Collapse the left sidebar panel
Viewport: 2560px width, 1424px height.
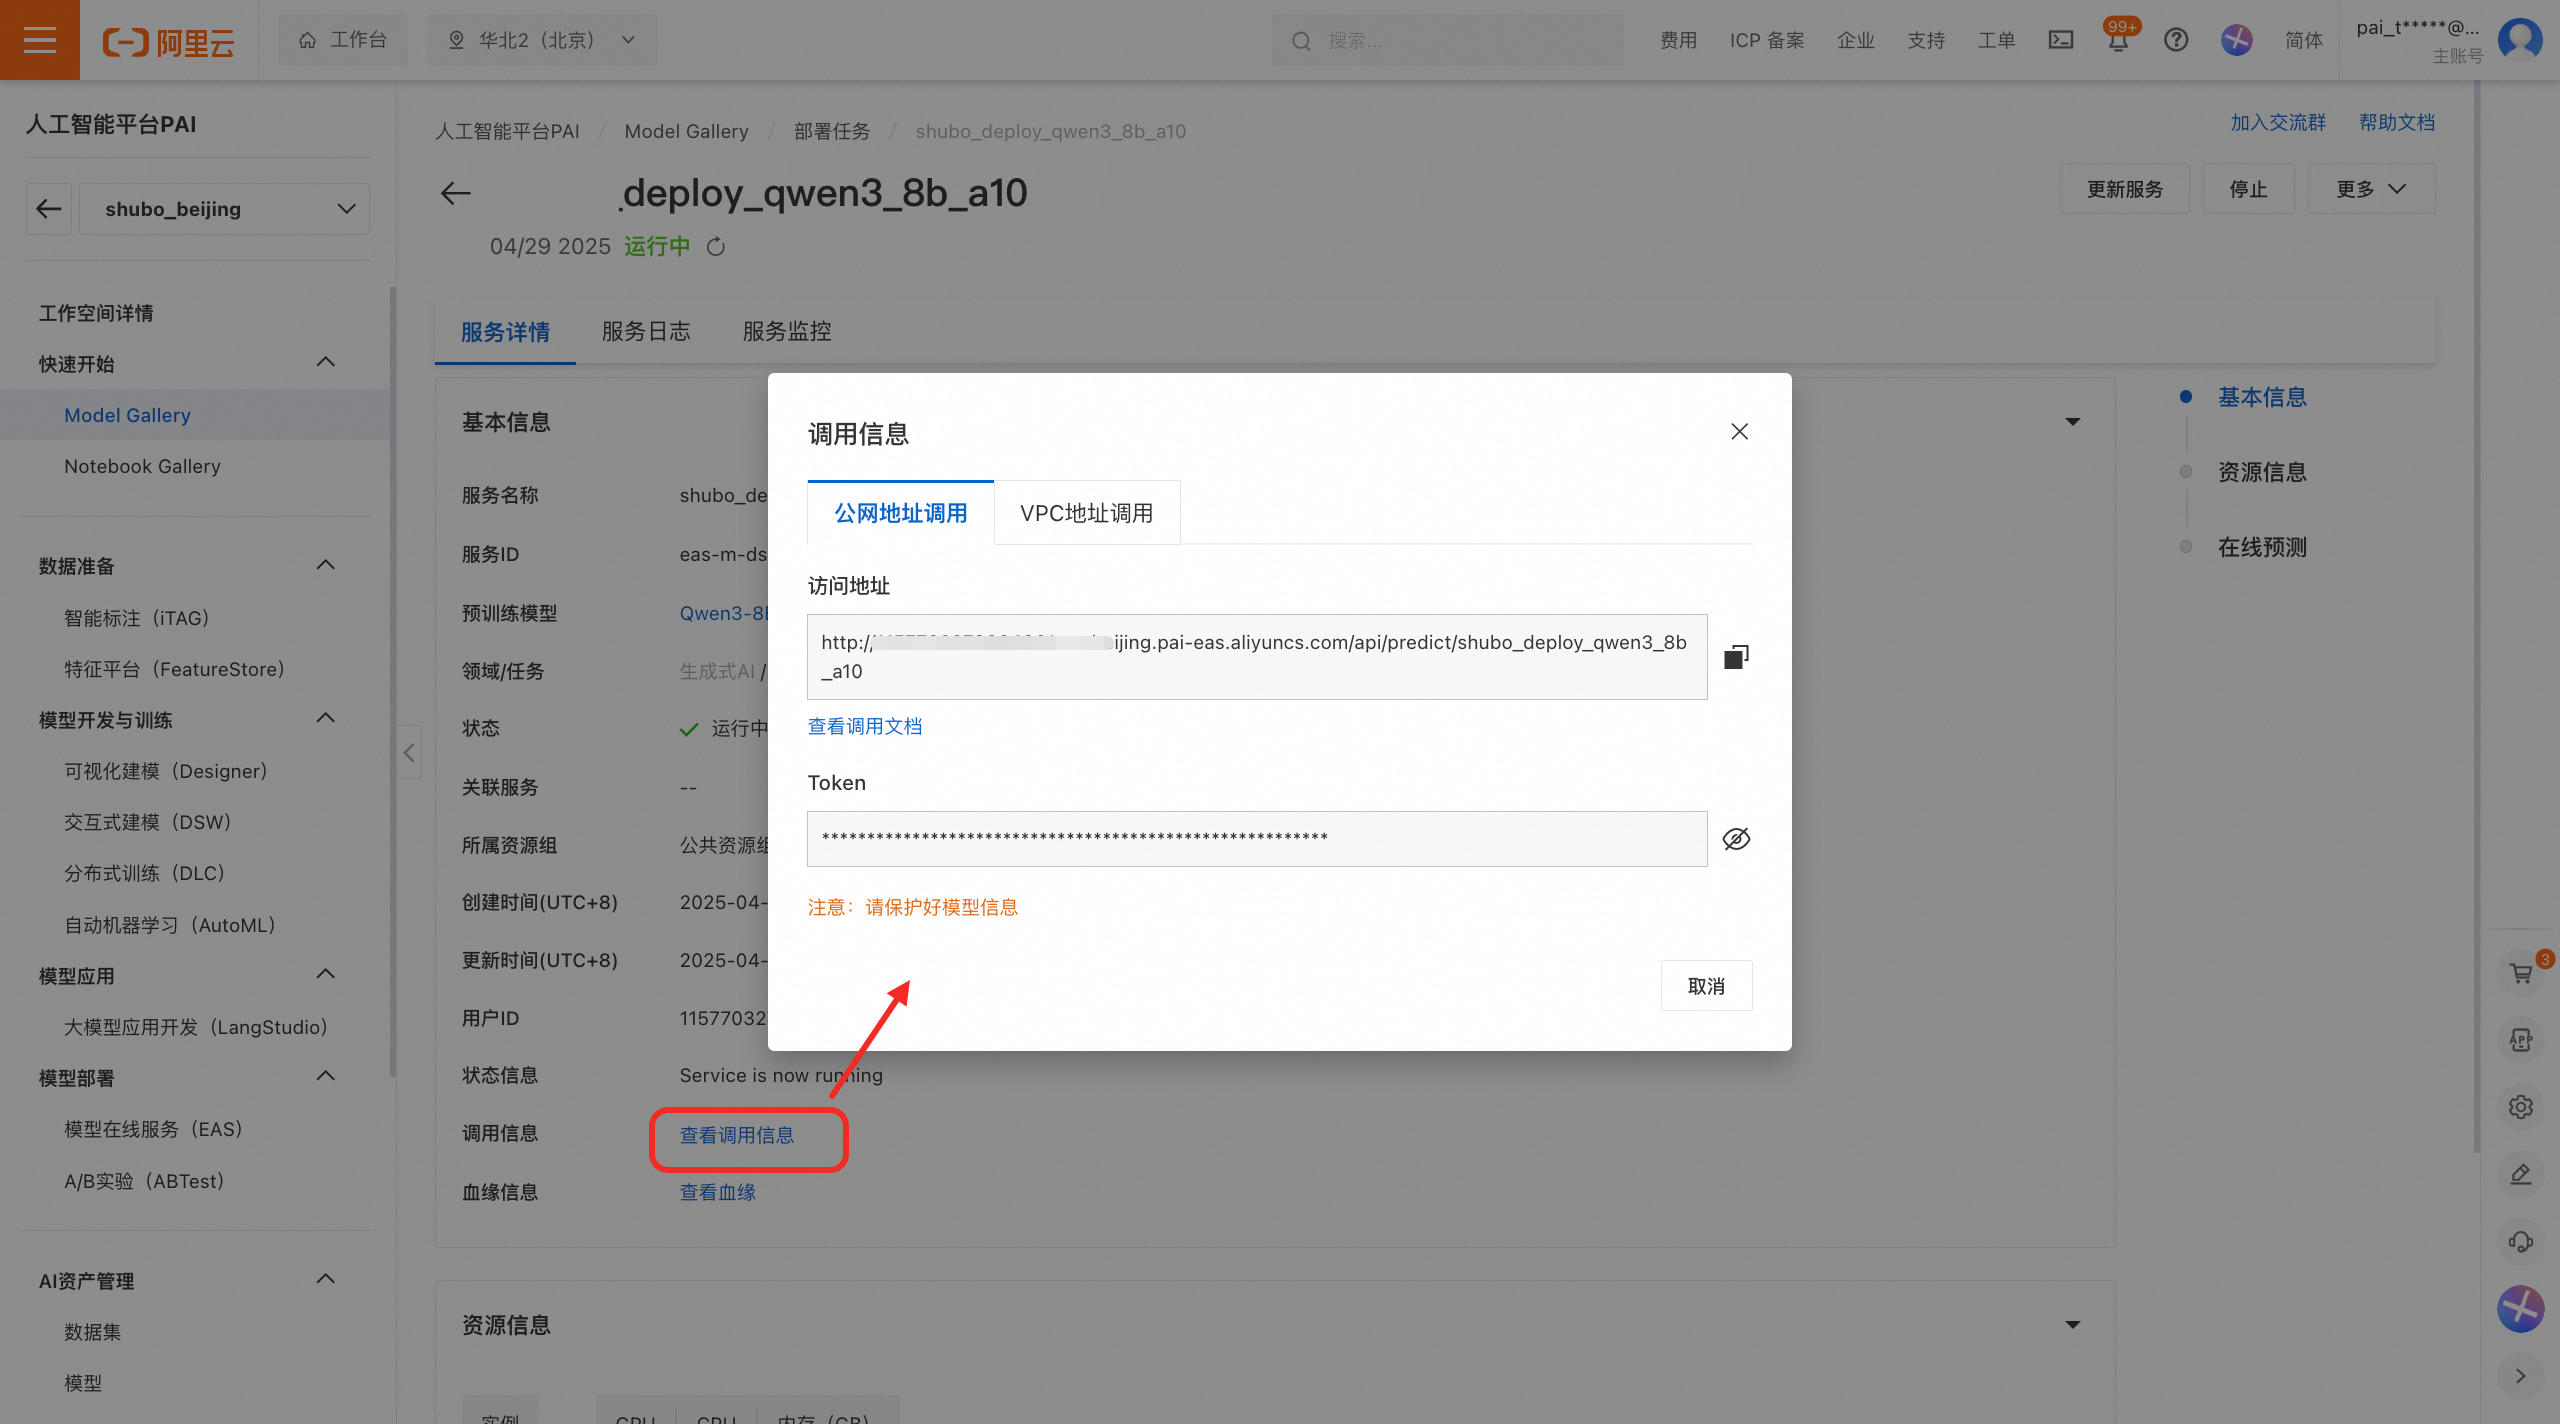[x=409, y=752]
